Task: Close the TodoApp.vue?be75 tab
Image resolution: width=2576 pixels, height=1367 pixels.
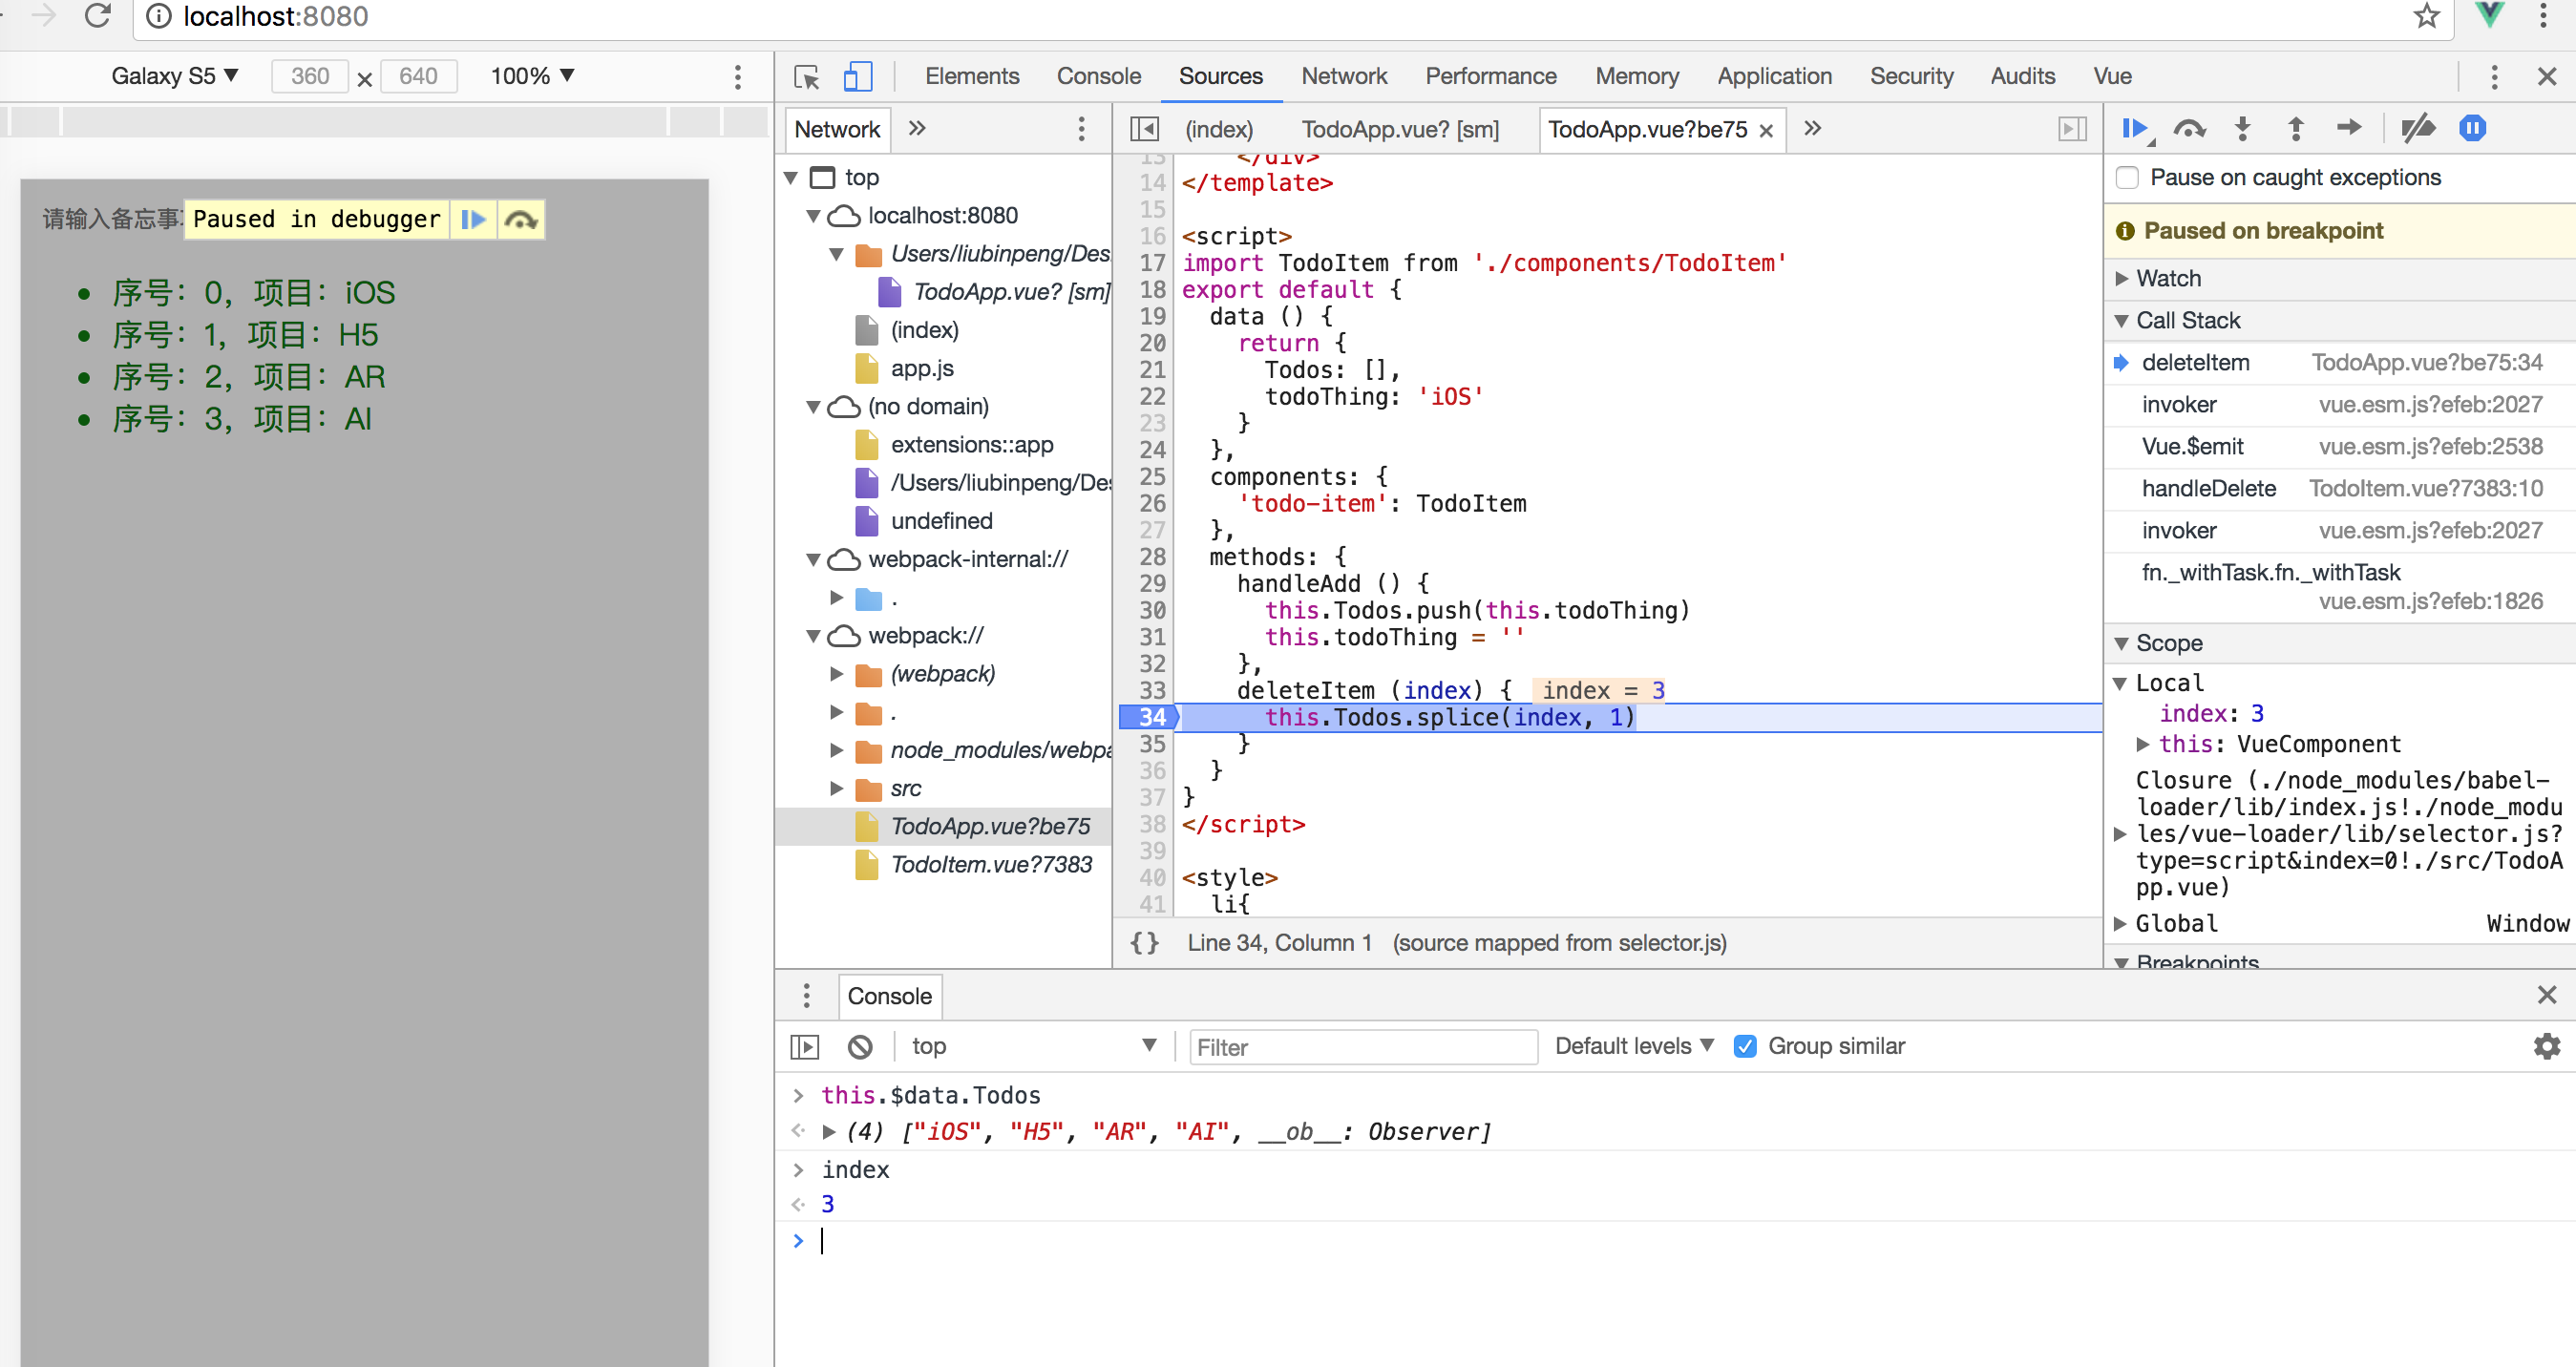Action: tap(1766, 130)
